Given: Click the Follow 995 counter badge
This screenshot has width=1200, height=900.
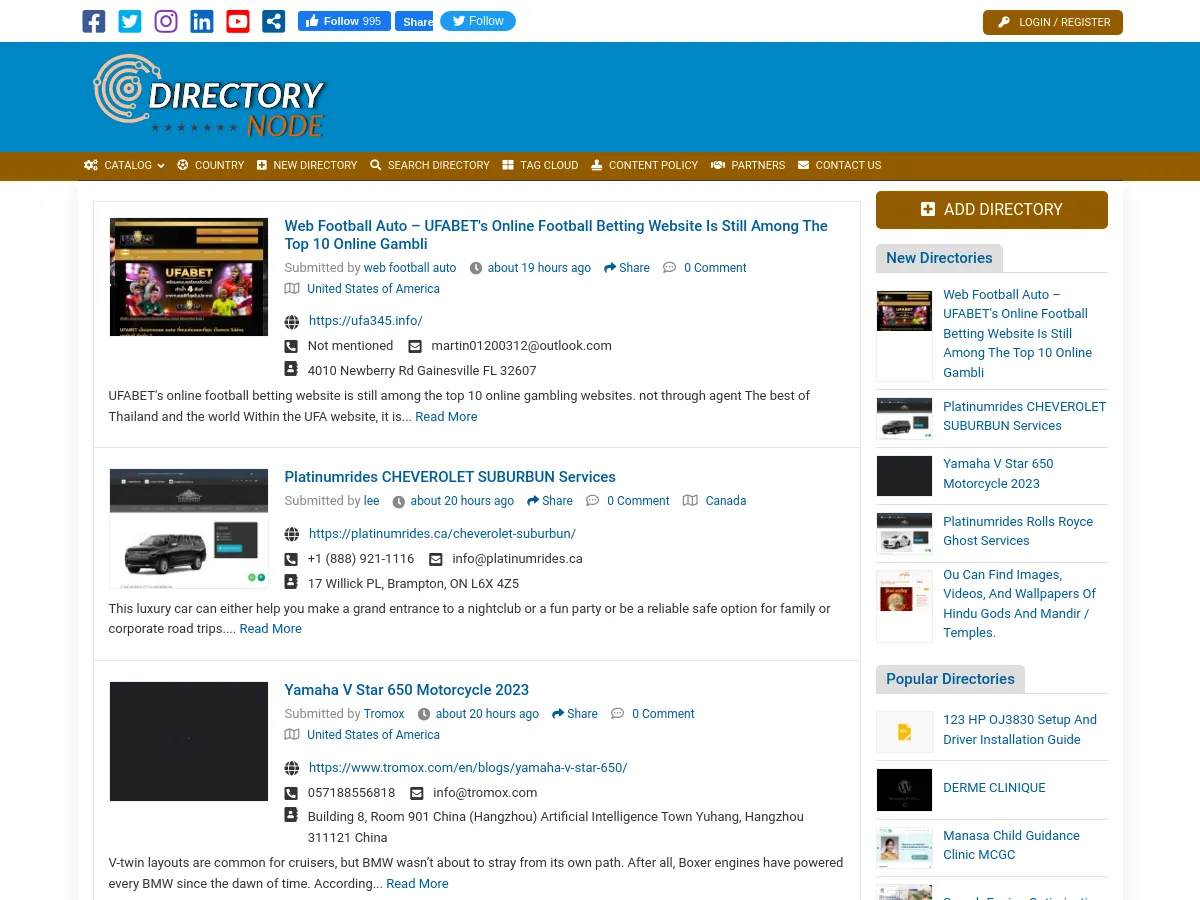Looking at the screenshot, I should click(x=371, y=21).
